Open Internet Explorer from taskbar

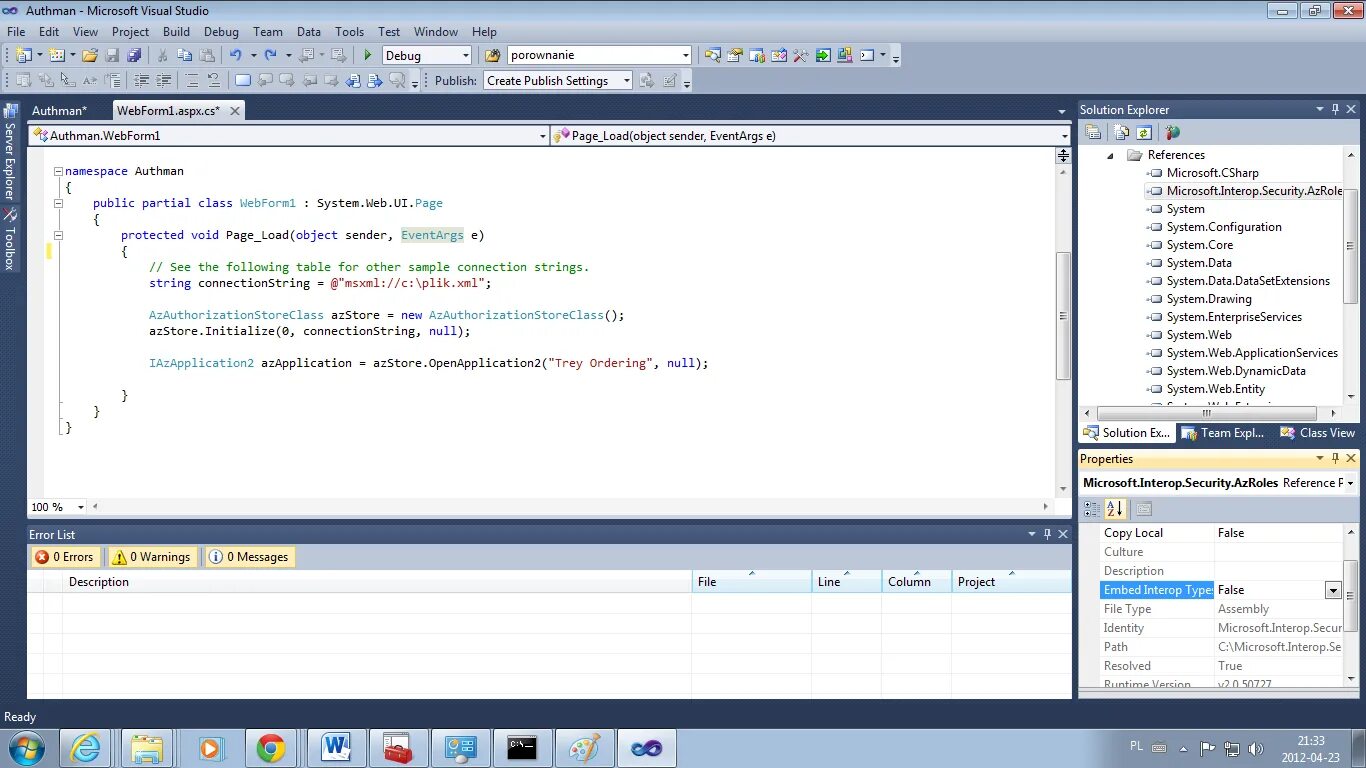tap(86, 748)
